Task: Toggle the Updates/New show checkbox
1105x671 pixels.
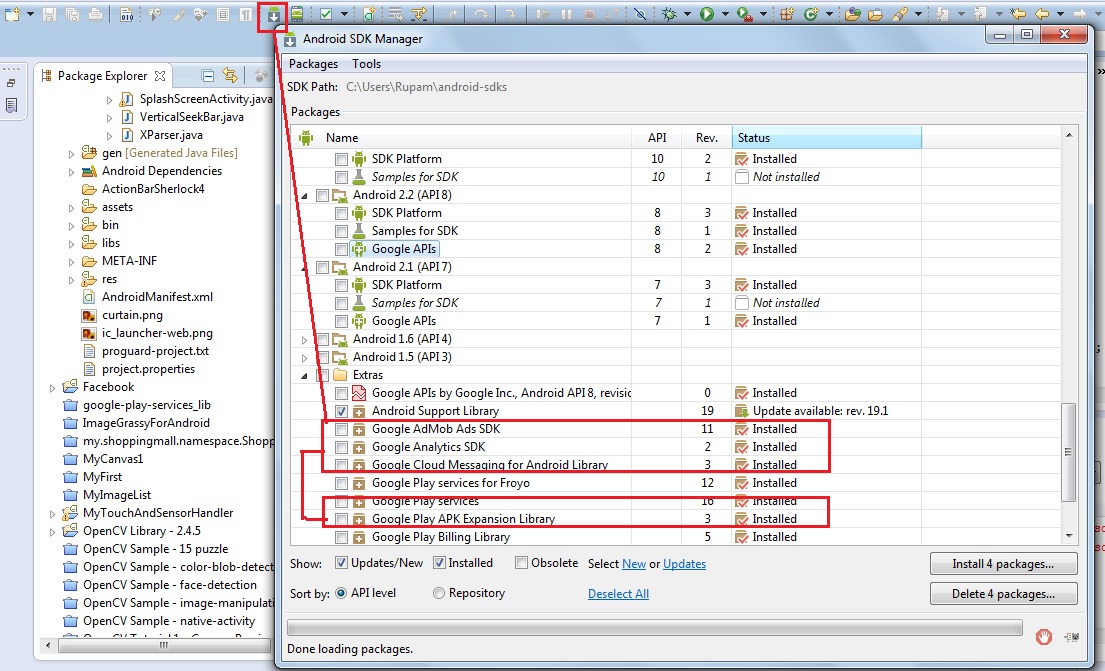Action: tap(341, 562)
